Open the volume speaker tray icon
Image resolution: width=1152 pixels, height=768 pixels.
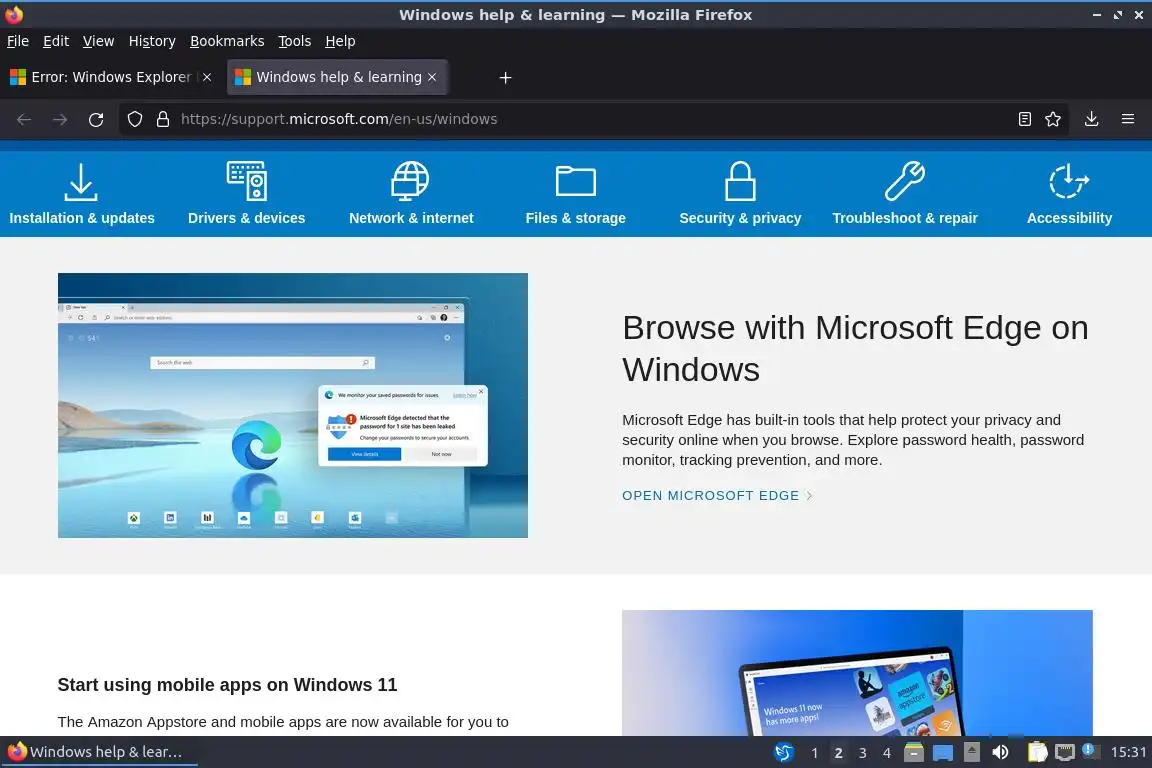1000,752
